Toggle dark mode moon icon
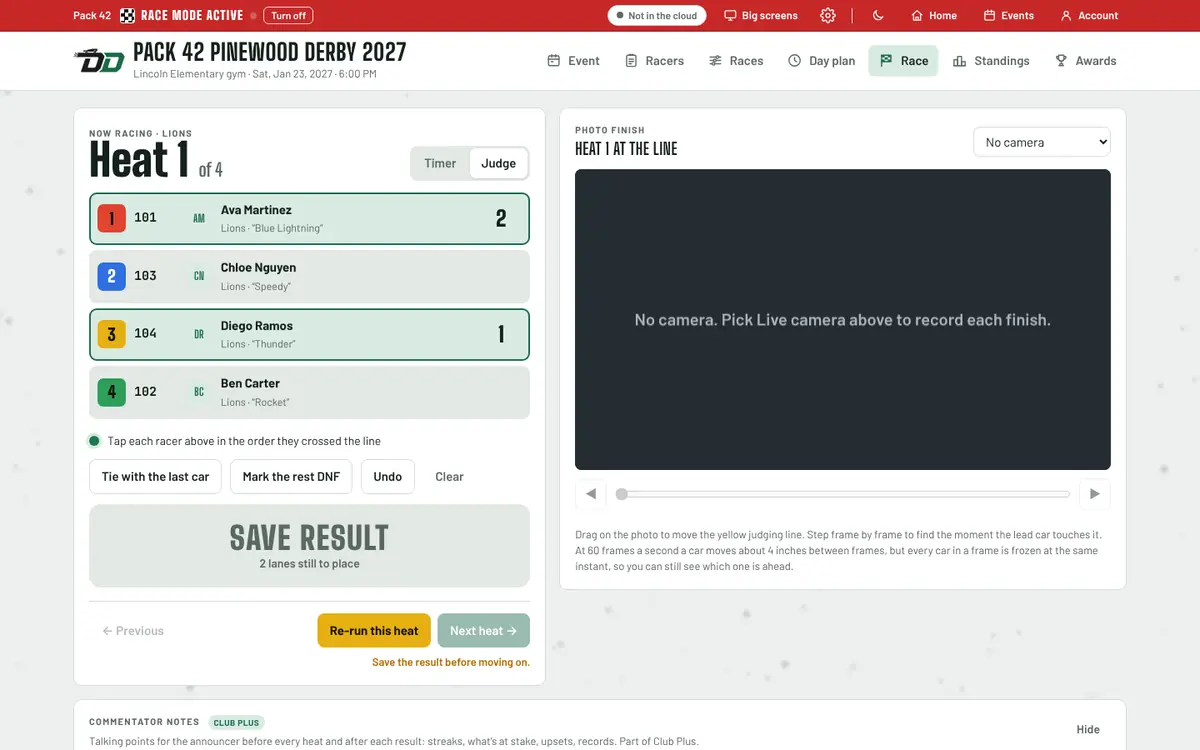Viewport: 1200px width, 750px height. click(878, 15)
